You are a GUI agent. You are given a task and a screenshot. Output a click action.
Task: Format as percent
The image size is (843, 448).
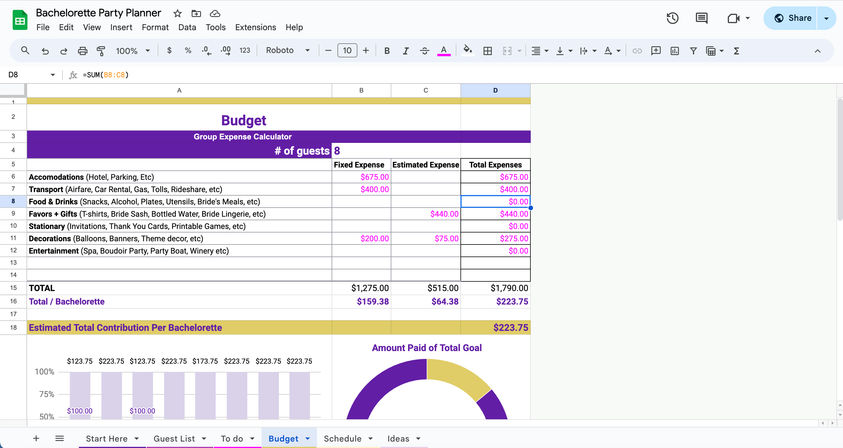[188, 51]
